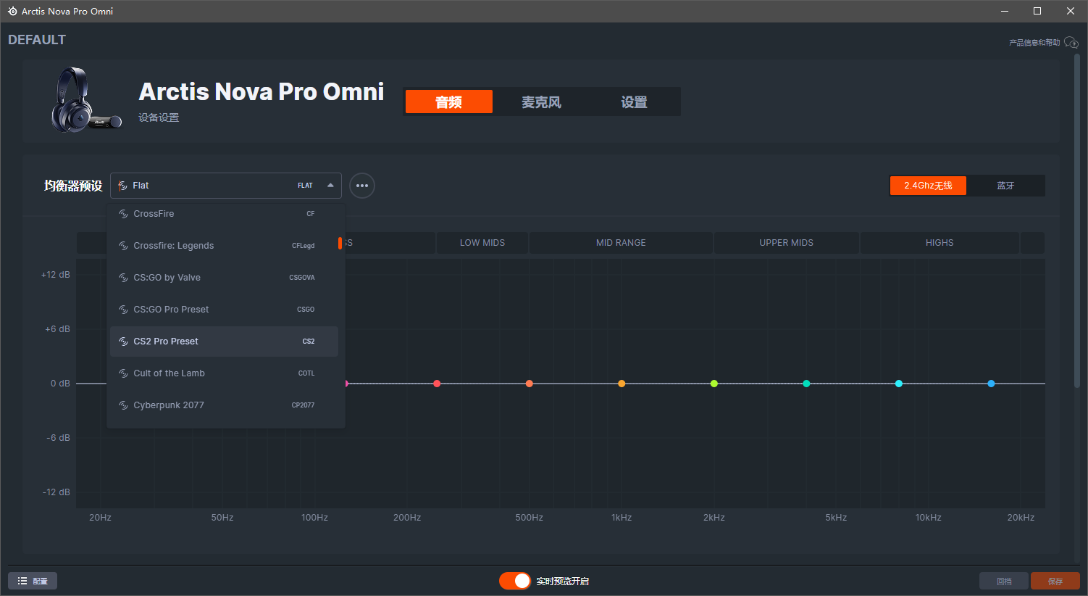Switch to the 蓝牙 Bluetooth mode
The width and height of the screenshot is (1088, 596).
[1005, 185]
